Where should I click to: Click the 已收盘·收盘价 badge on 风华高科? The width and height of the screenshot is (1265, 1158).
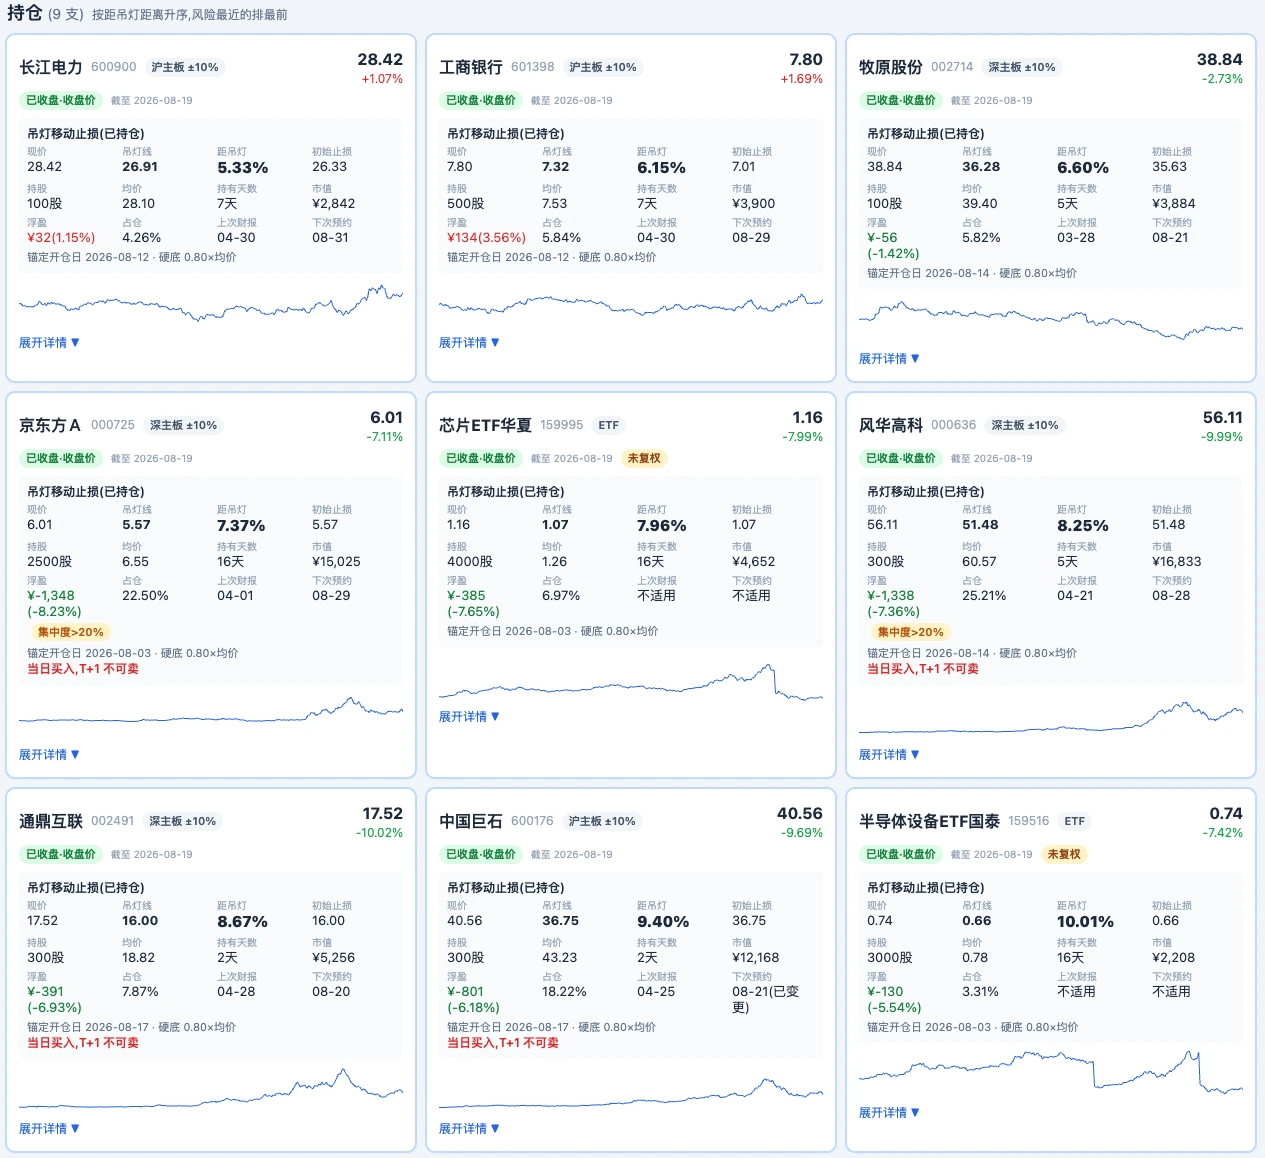(x=901, y=458)
